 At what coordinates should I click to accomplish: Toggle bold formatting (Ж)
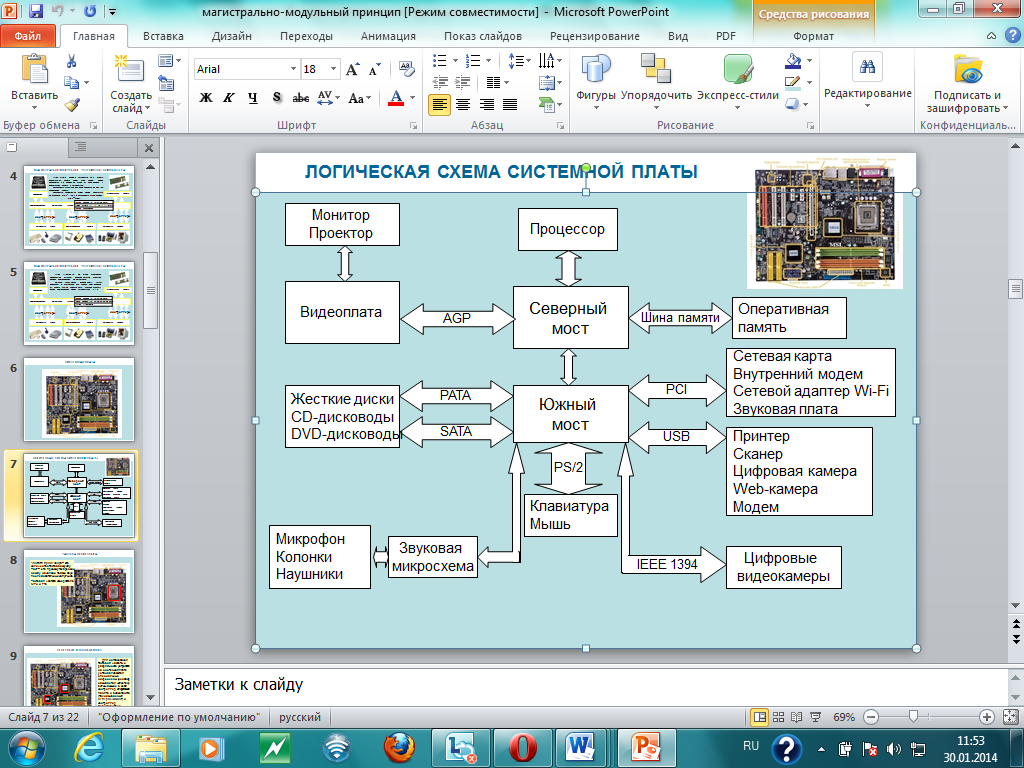point(206,98)
